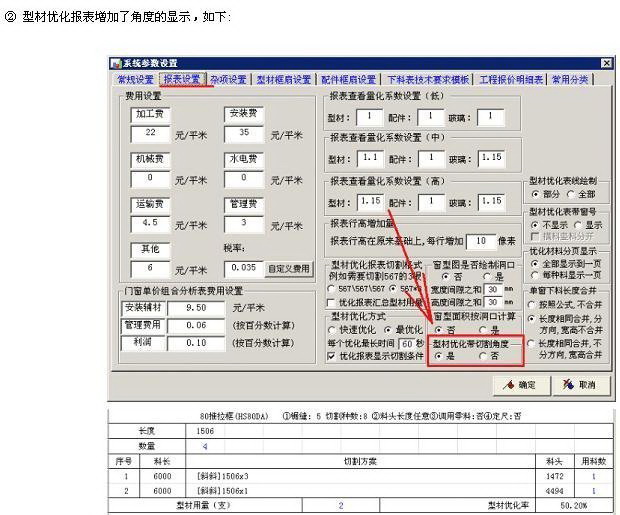Click the 加工费 value field showing 22

point(150,134)
